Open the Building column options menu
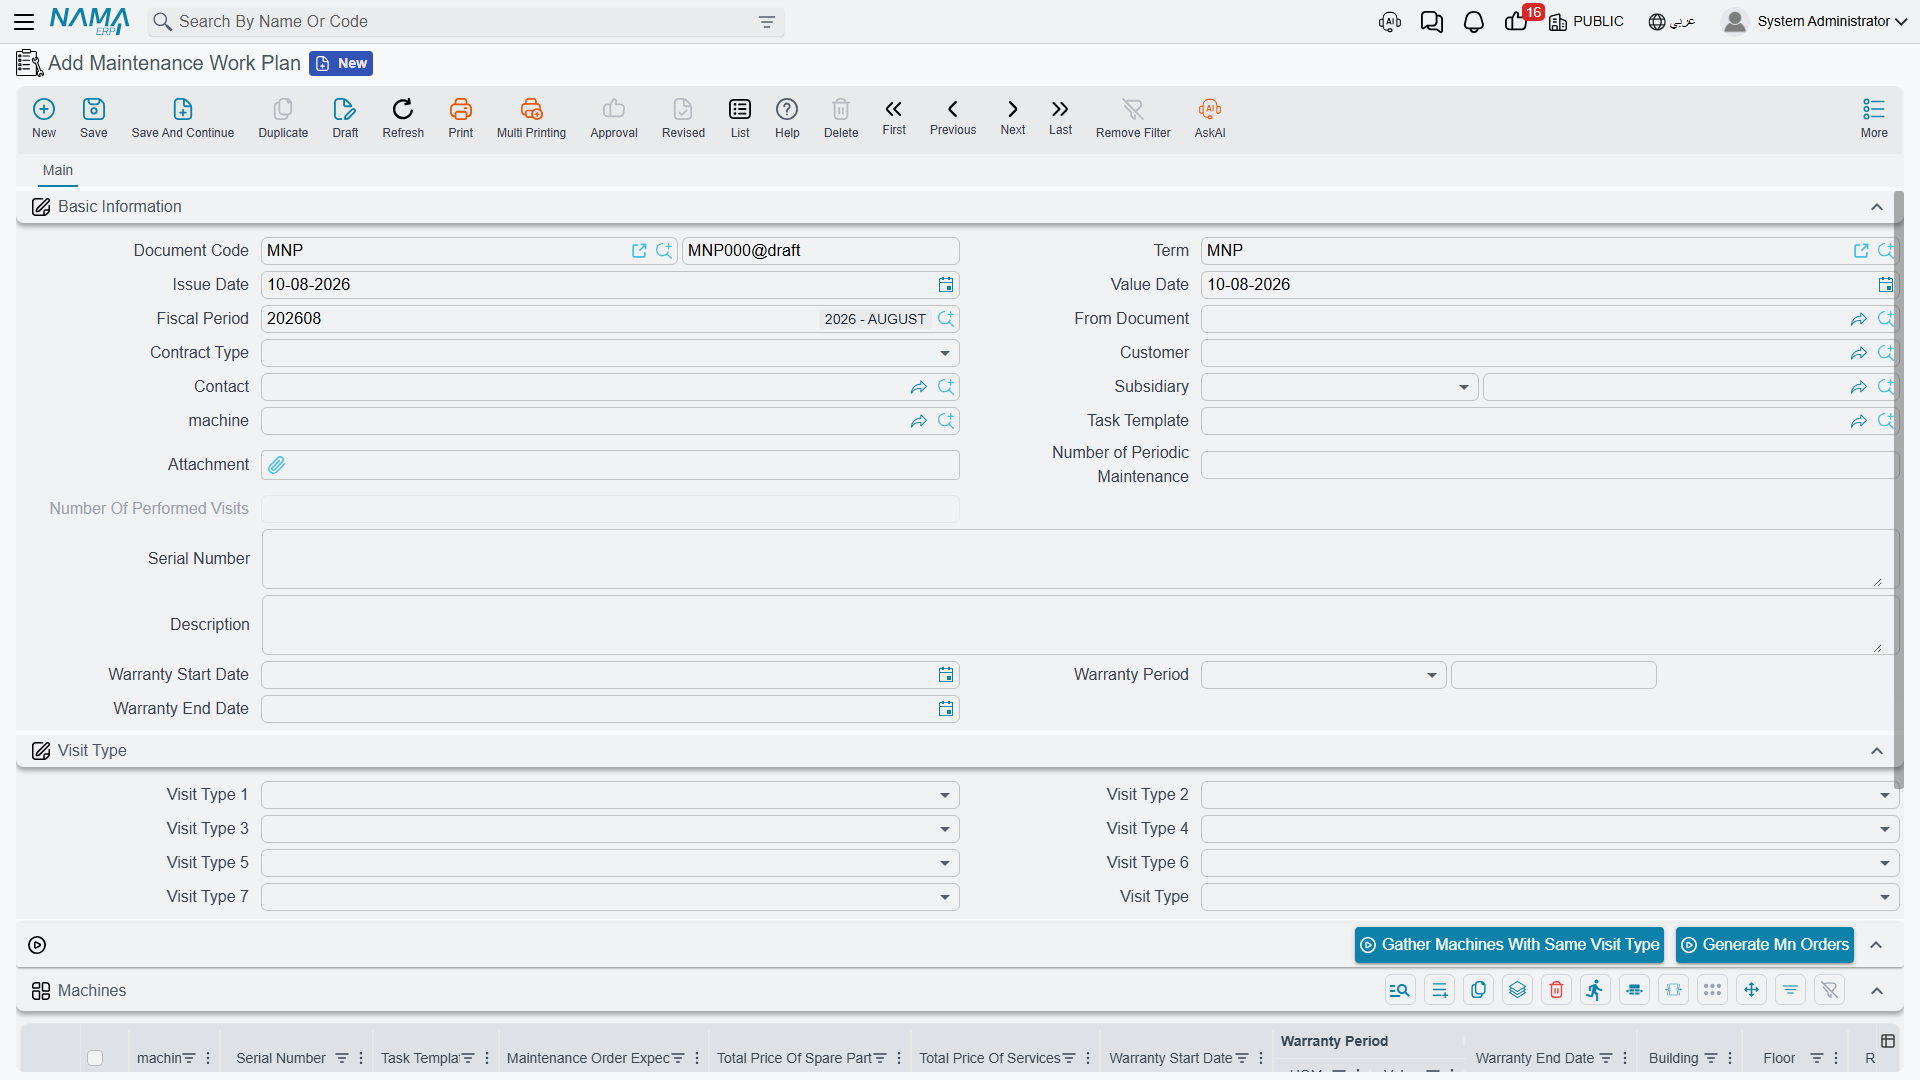 pyautogui.click(x=1730, y=1058)
